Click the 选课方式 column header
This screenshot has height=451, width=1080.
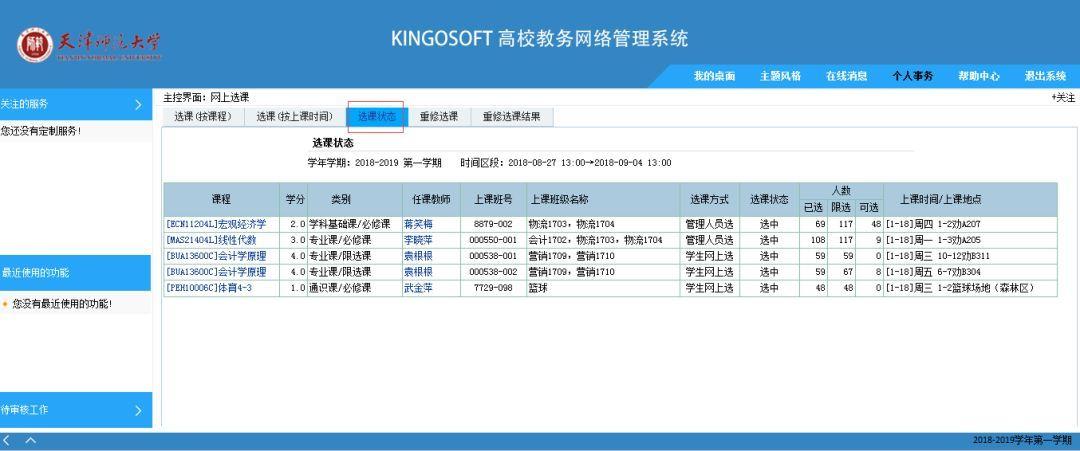tap(709, 200)
